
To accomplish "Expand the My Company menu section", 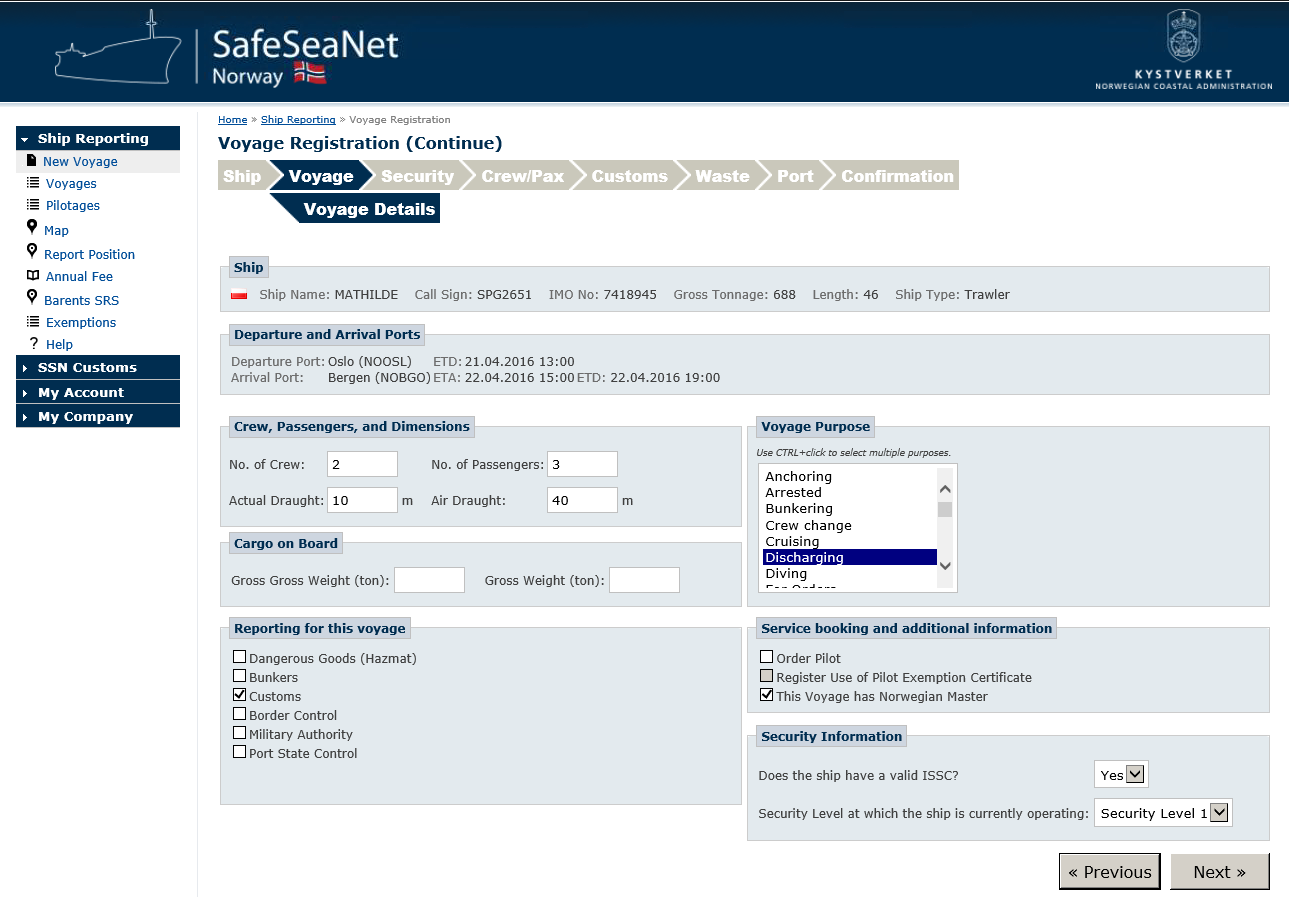I will click(98, 416).
